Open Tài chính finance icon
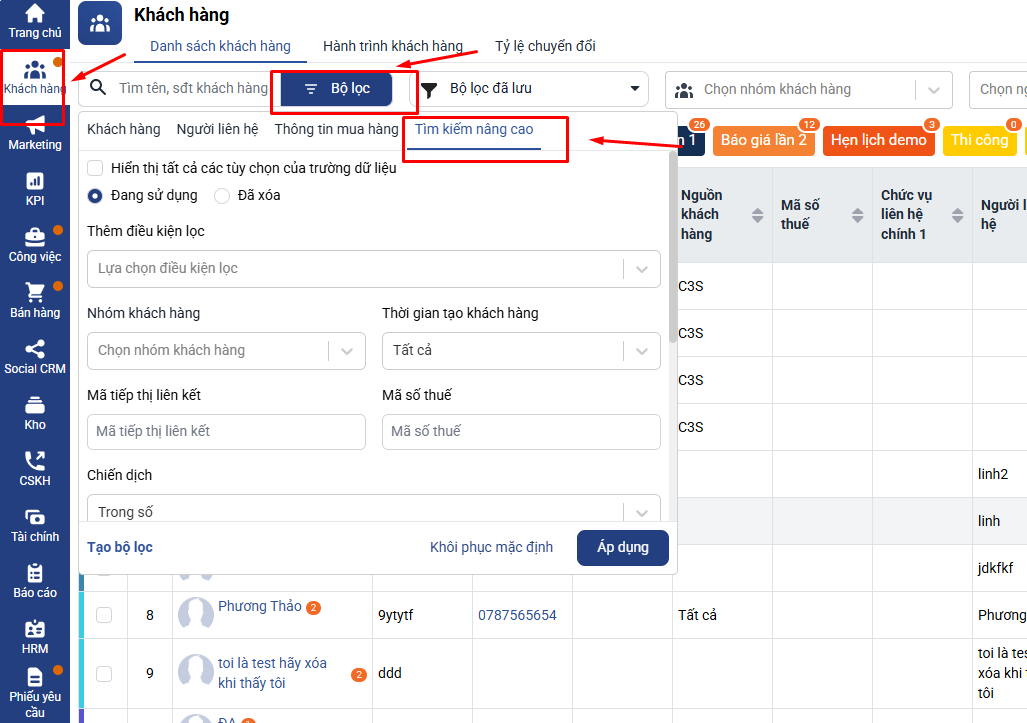Viewport: 1027px width, 723px height. pyautogui.click(x=35, y=524)
